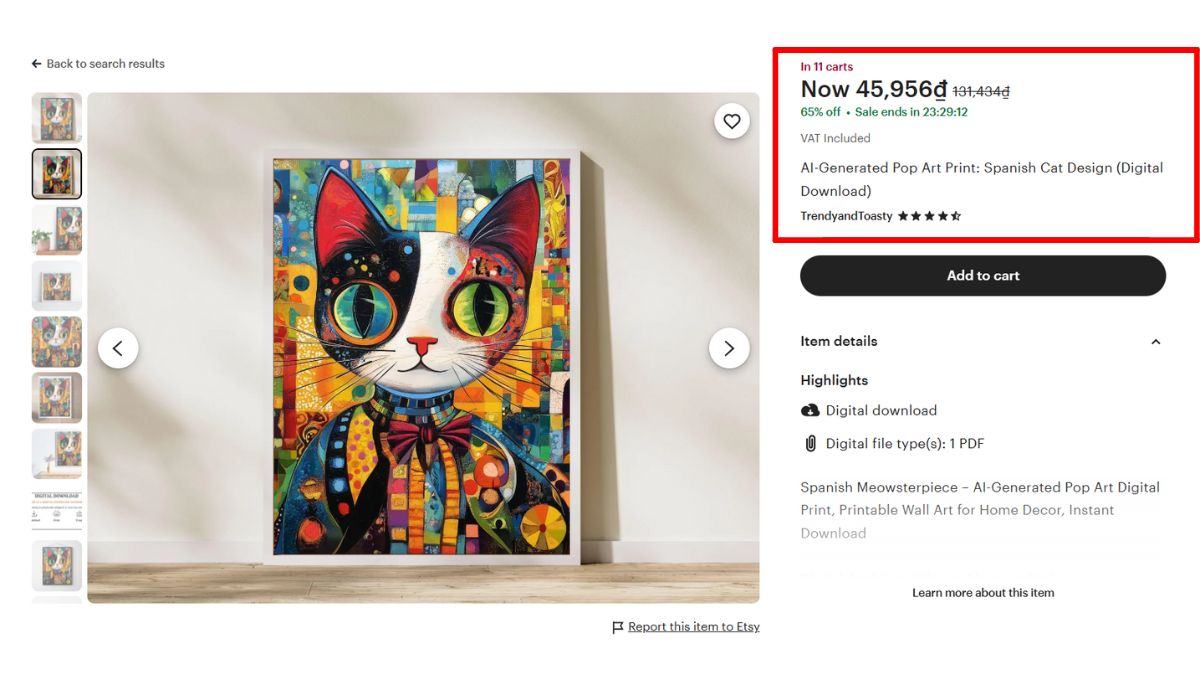1200x675 pixels.
Task: Show the next product image with the right arrow
Action: [x=729, y=347]
